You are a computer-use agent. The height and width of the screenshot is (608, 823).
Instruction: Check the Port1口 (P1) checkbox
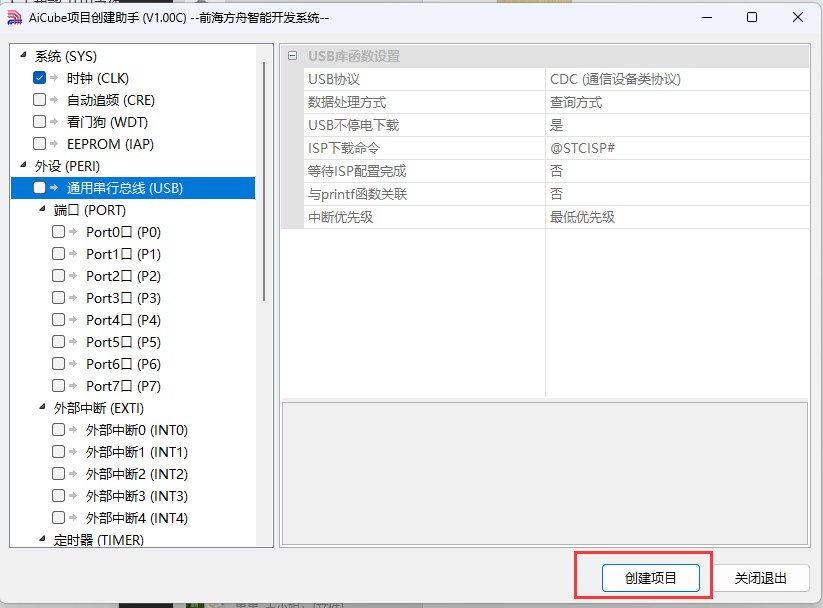click(x=58, y=254)
